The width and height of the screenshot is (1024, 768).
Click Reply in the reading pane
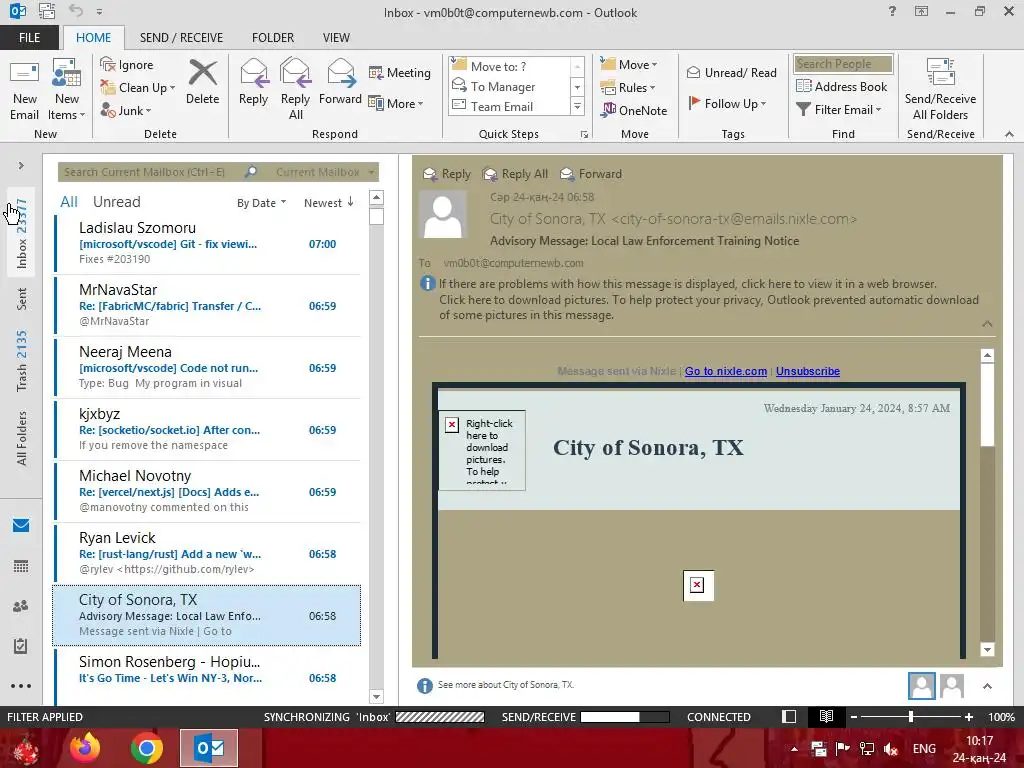click(447, 174)
